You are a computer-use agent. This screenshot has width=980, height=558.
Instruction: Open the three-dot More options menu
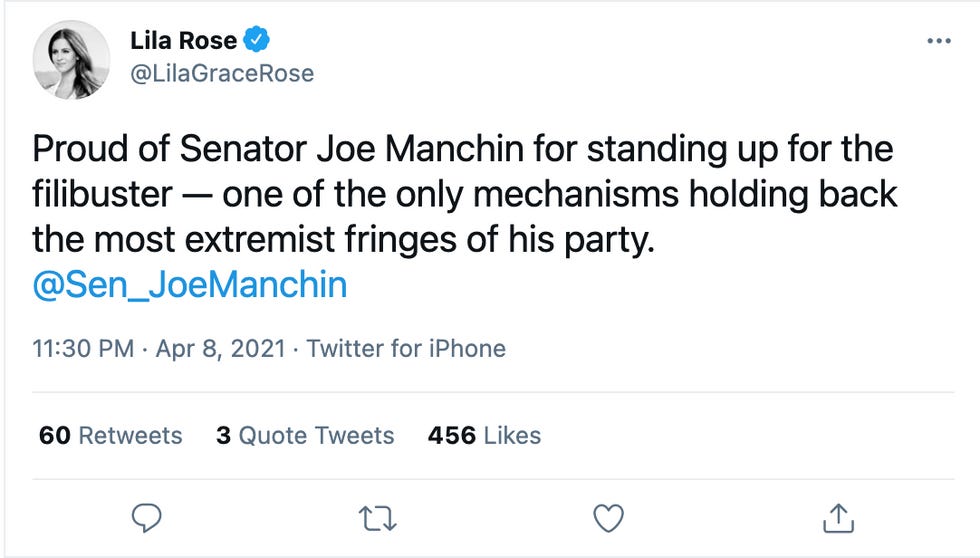coord(938,41)
